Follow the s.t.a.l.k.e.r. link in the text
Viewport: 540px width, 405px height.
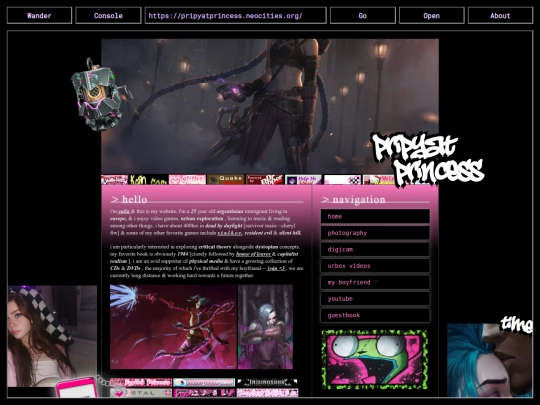[x=229, y=233]
